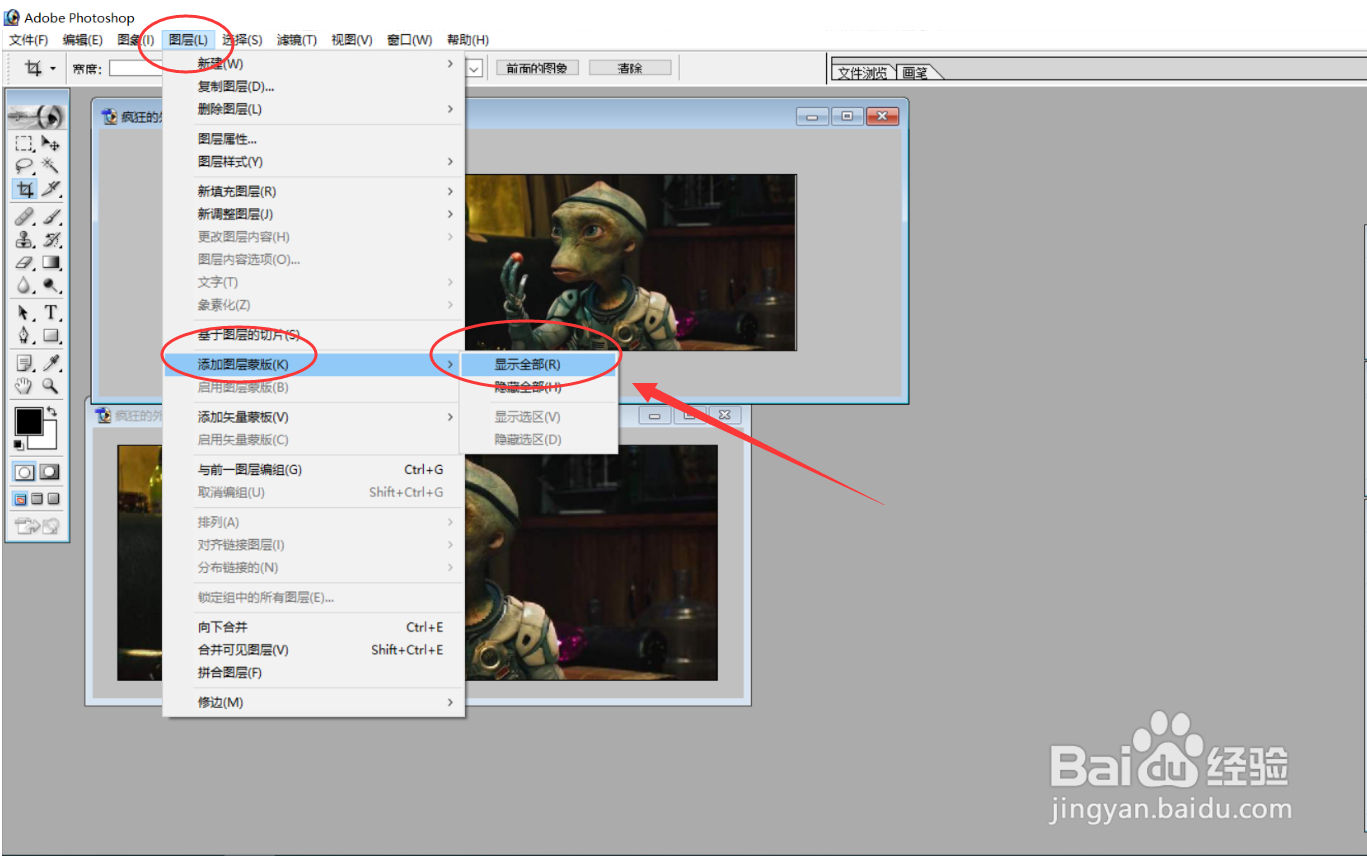Open the 帮助(H) menu

(x=468, y=40)
